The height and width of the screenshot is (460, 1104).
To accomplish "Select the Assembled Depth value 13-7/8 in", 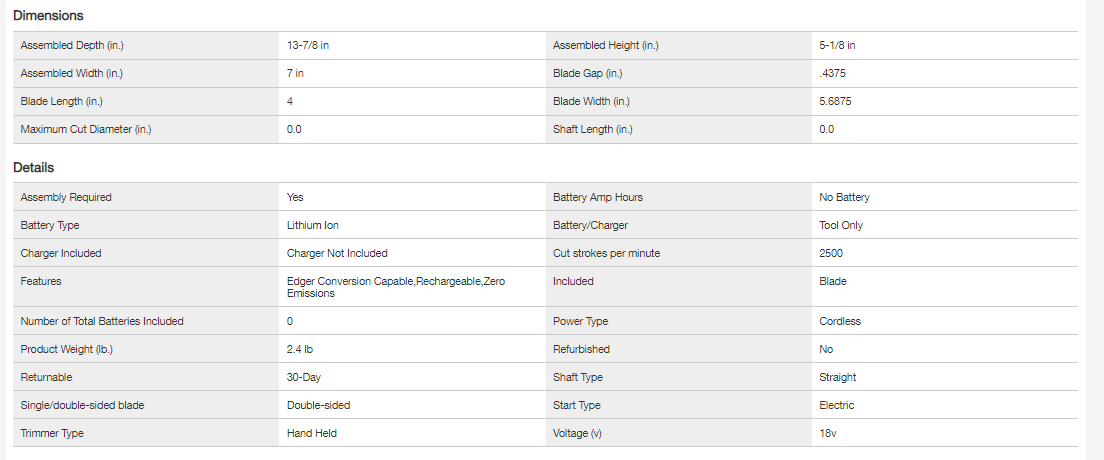I will coord(308,45).
